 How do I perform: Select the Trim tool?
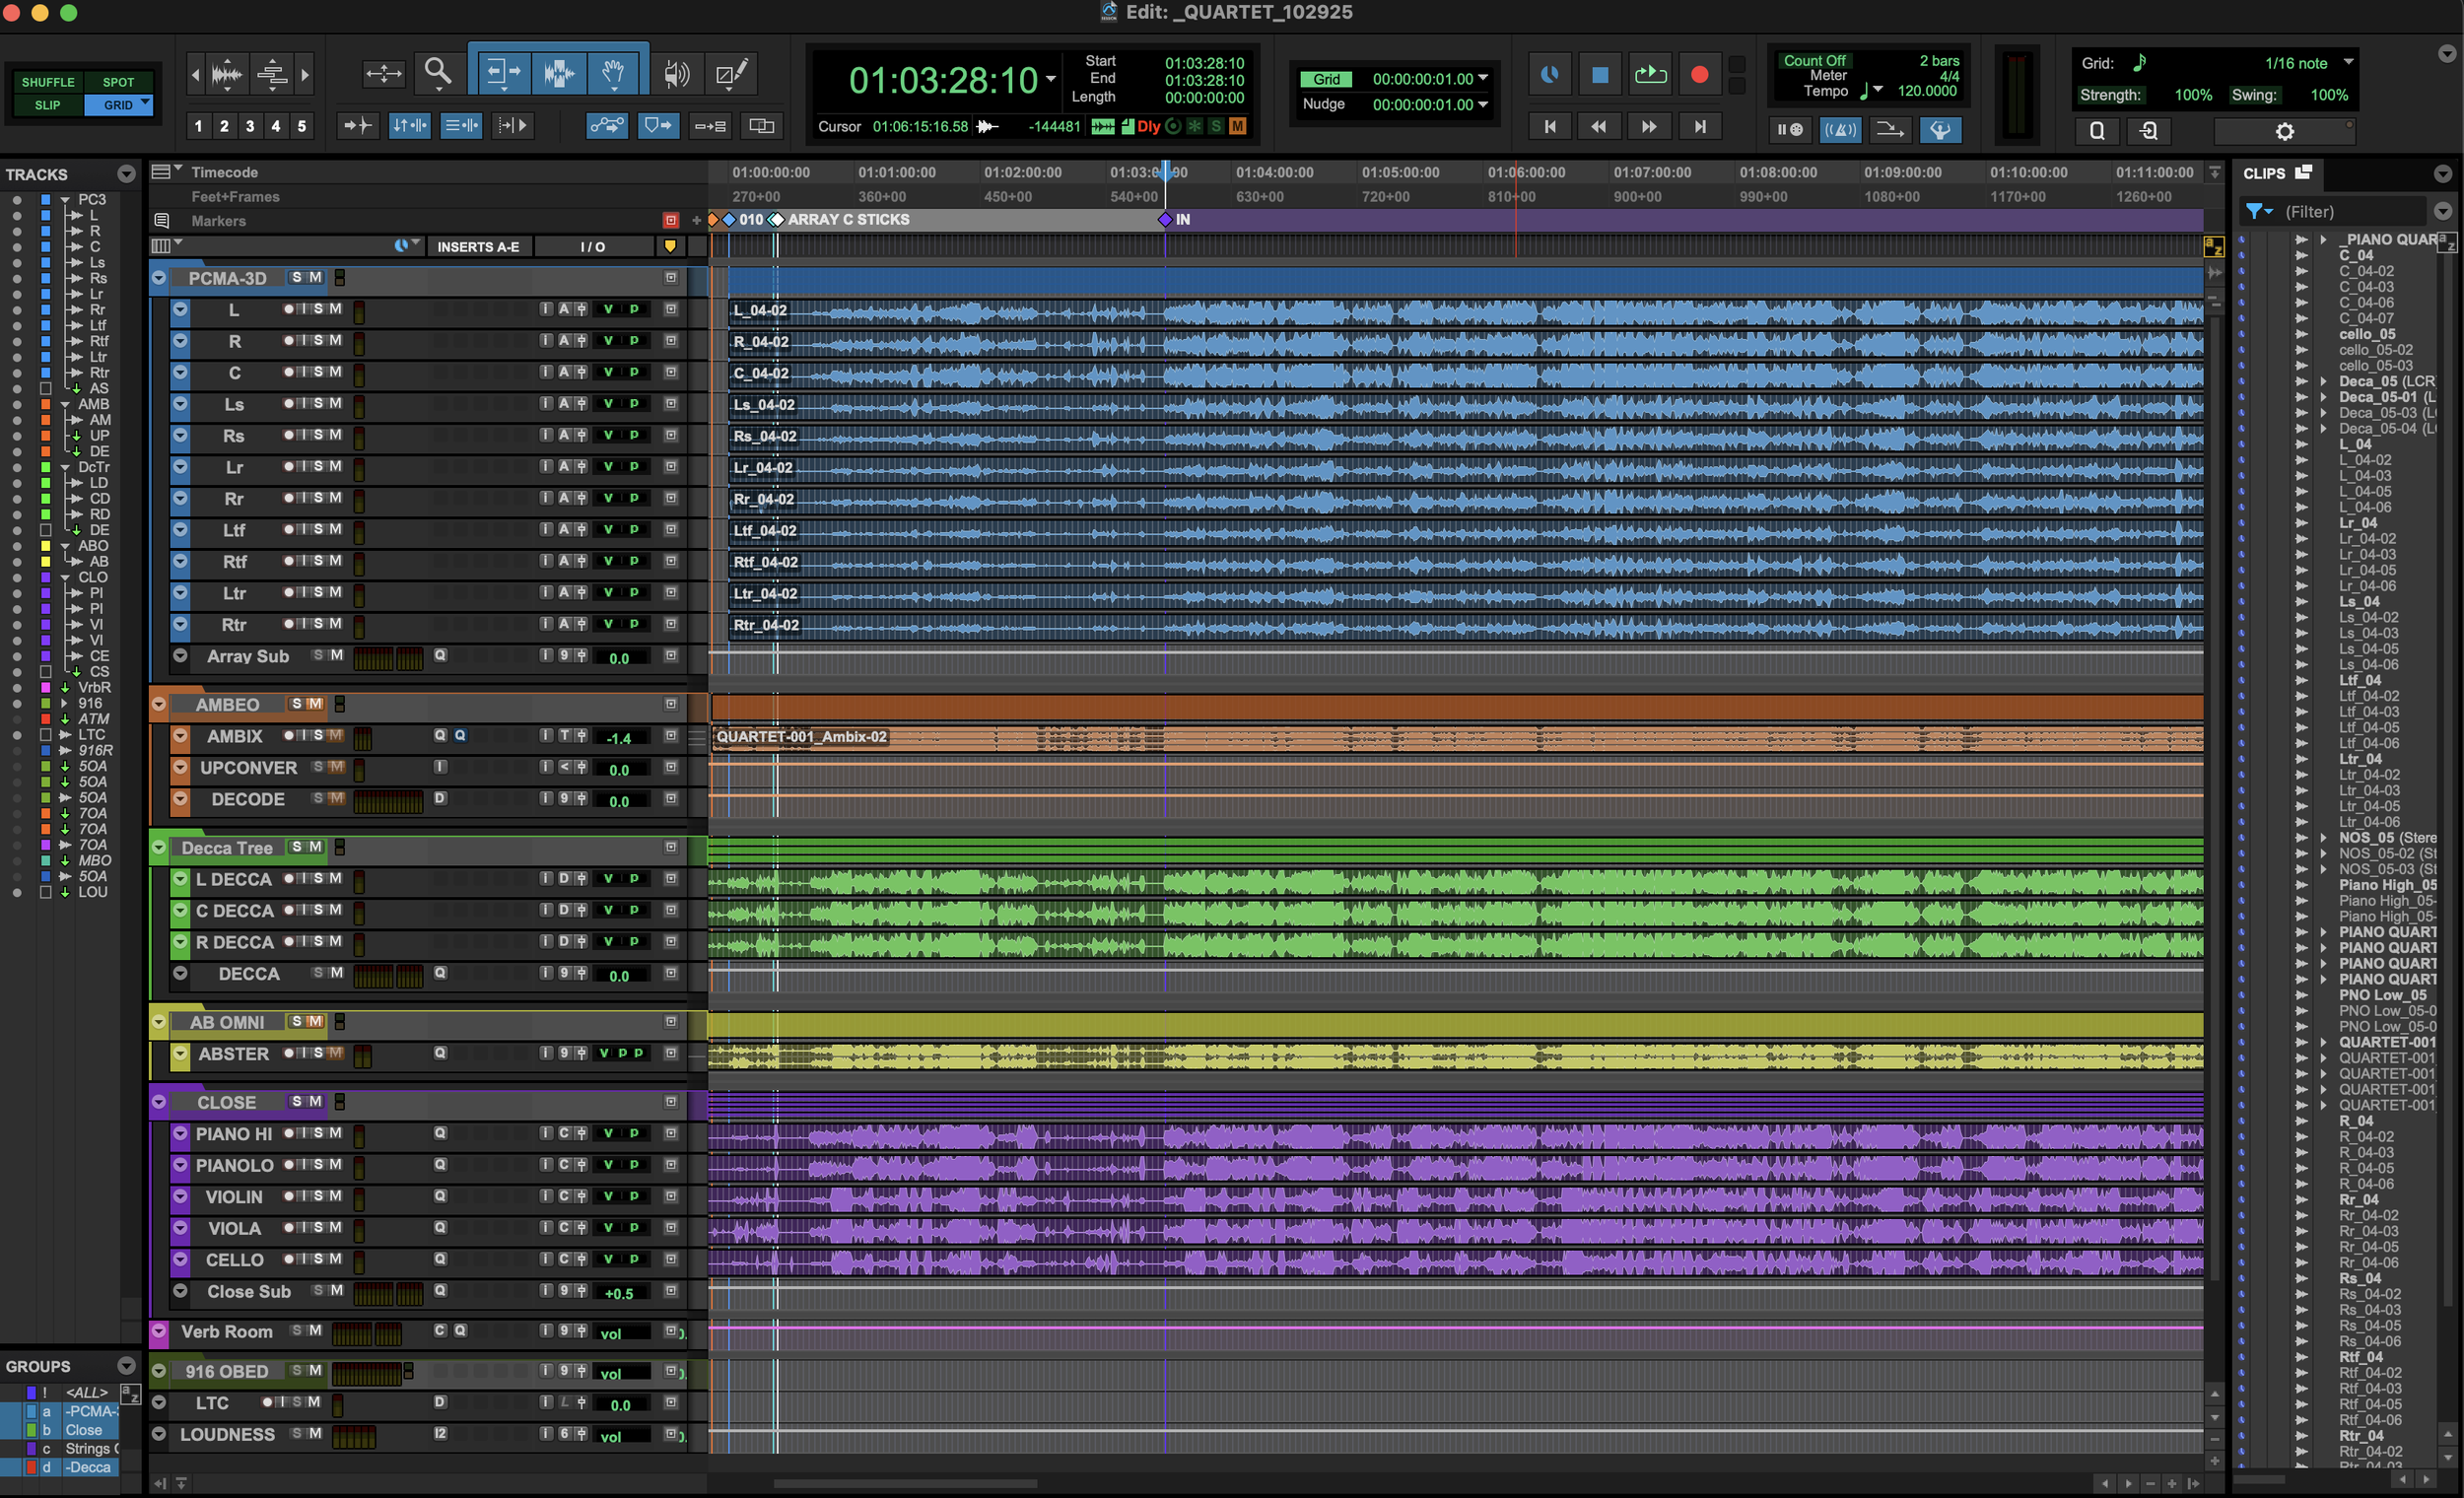pos(501,72)
